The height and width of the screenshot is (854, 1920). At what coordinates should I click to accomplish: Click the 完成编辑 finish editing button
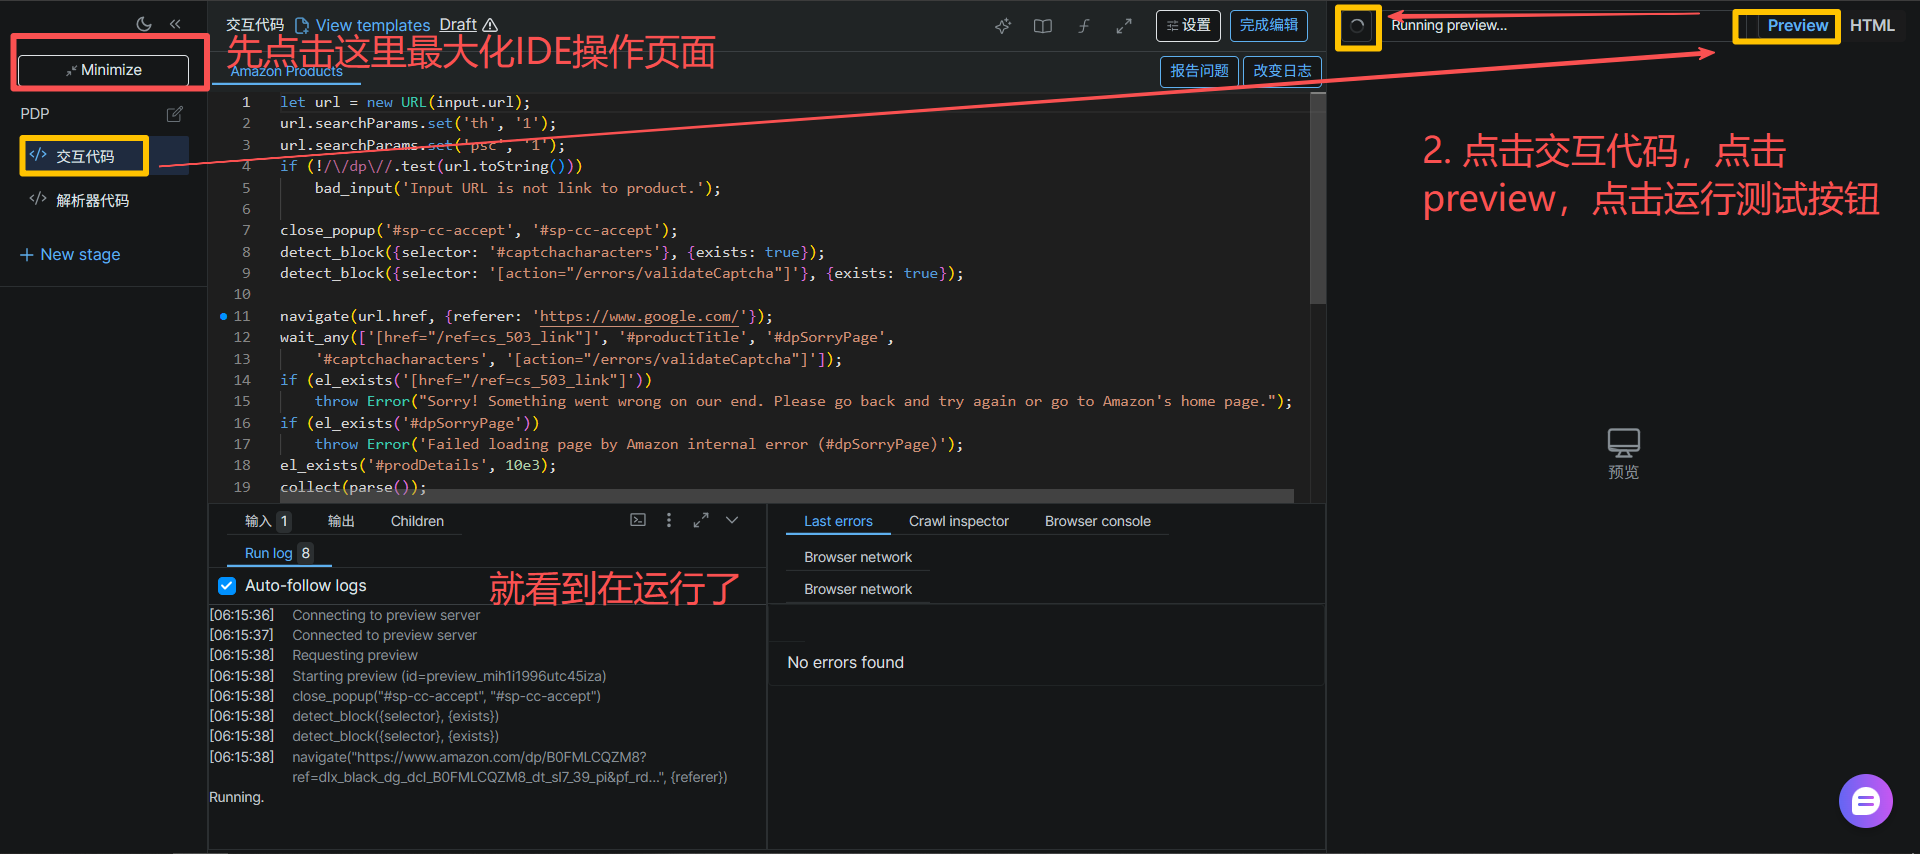1269,26
